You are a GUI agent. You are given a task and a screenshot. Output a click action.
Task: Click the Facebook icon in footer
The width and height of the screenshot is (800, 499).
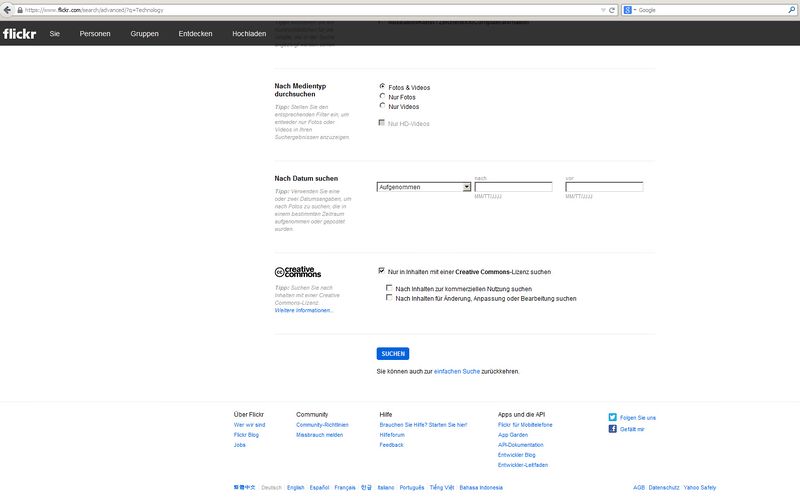tap(613, 429)
